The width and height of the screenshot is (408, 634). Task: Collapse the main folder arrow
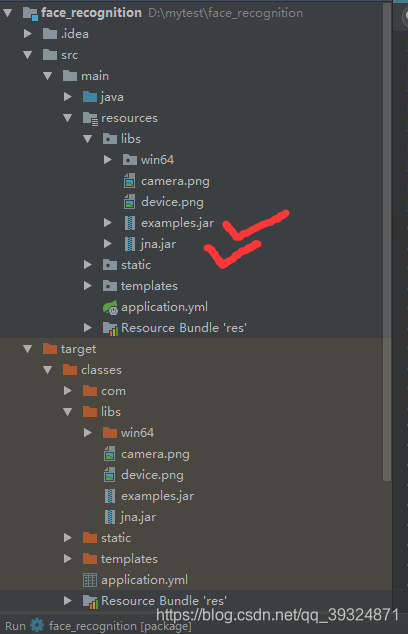48,76
